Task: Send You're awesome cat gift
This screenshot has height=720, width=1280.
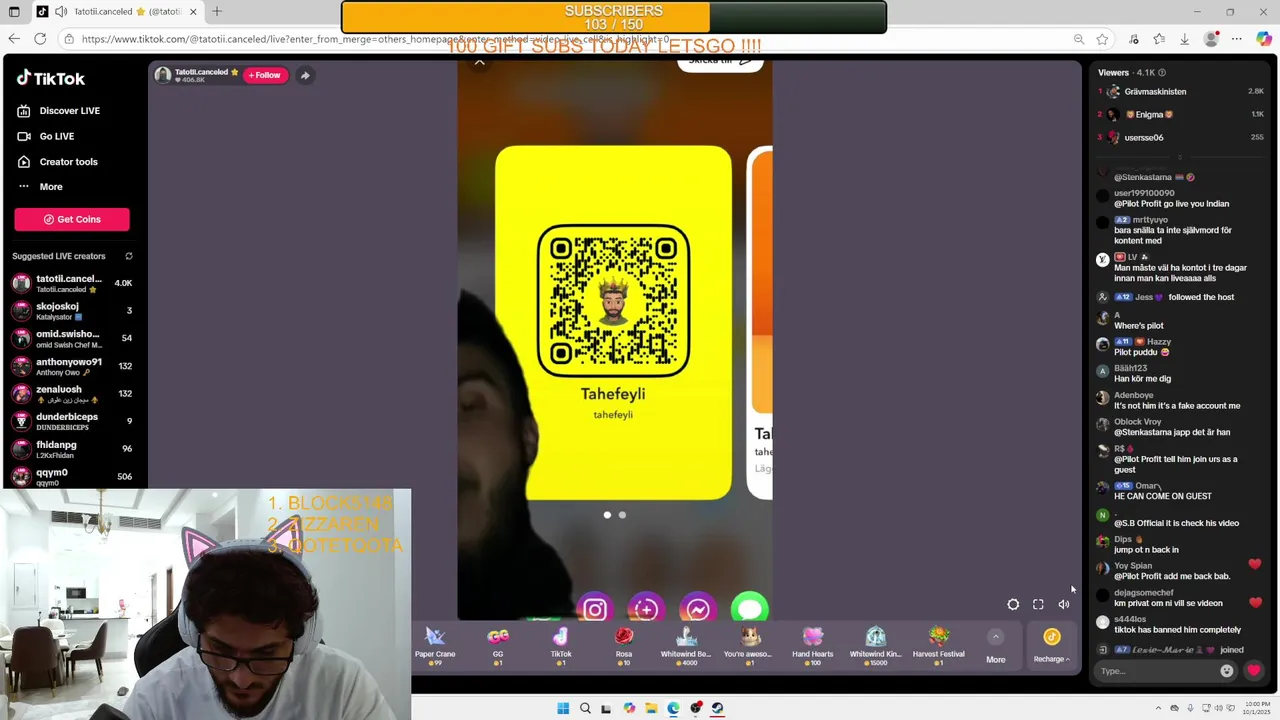Action: [748, 644]
